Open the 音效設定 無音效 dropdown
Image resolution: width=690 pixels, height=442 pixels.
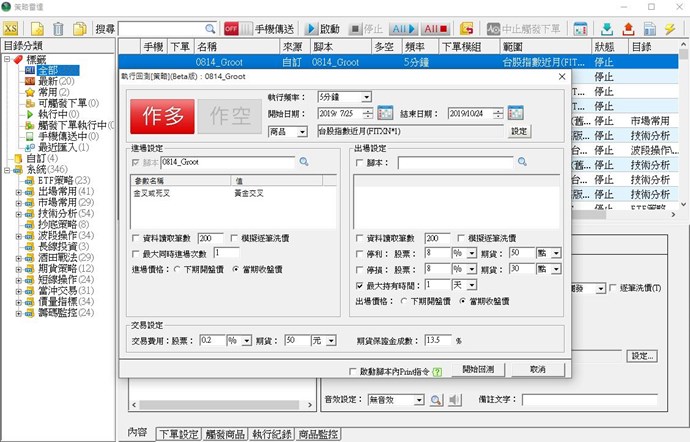tap(419, 400)
